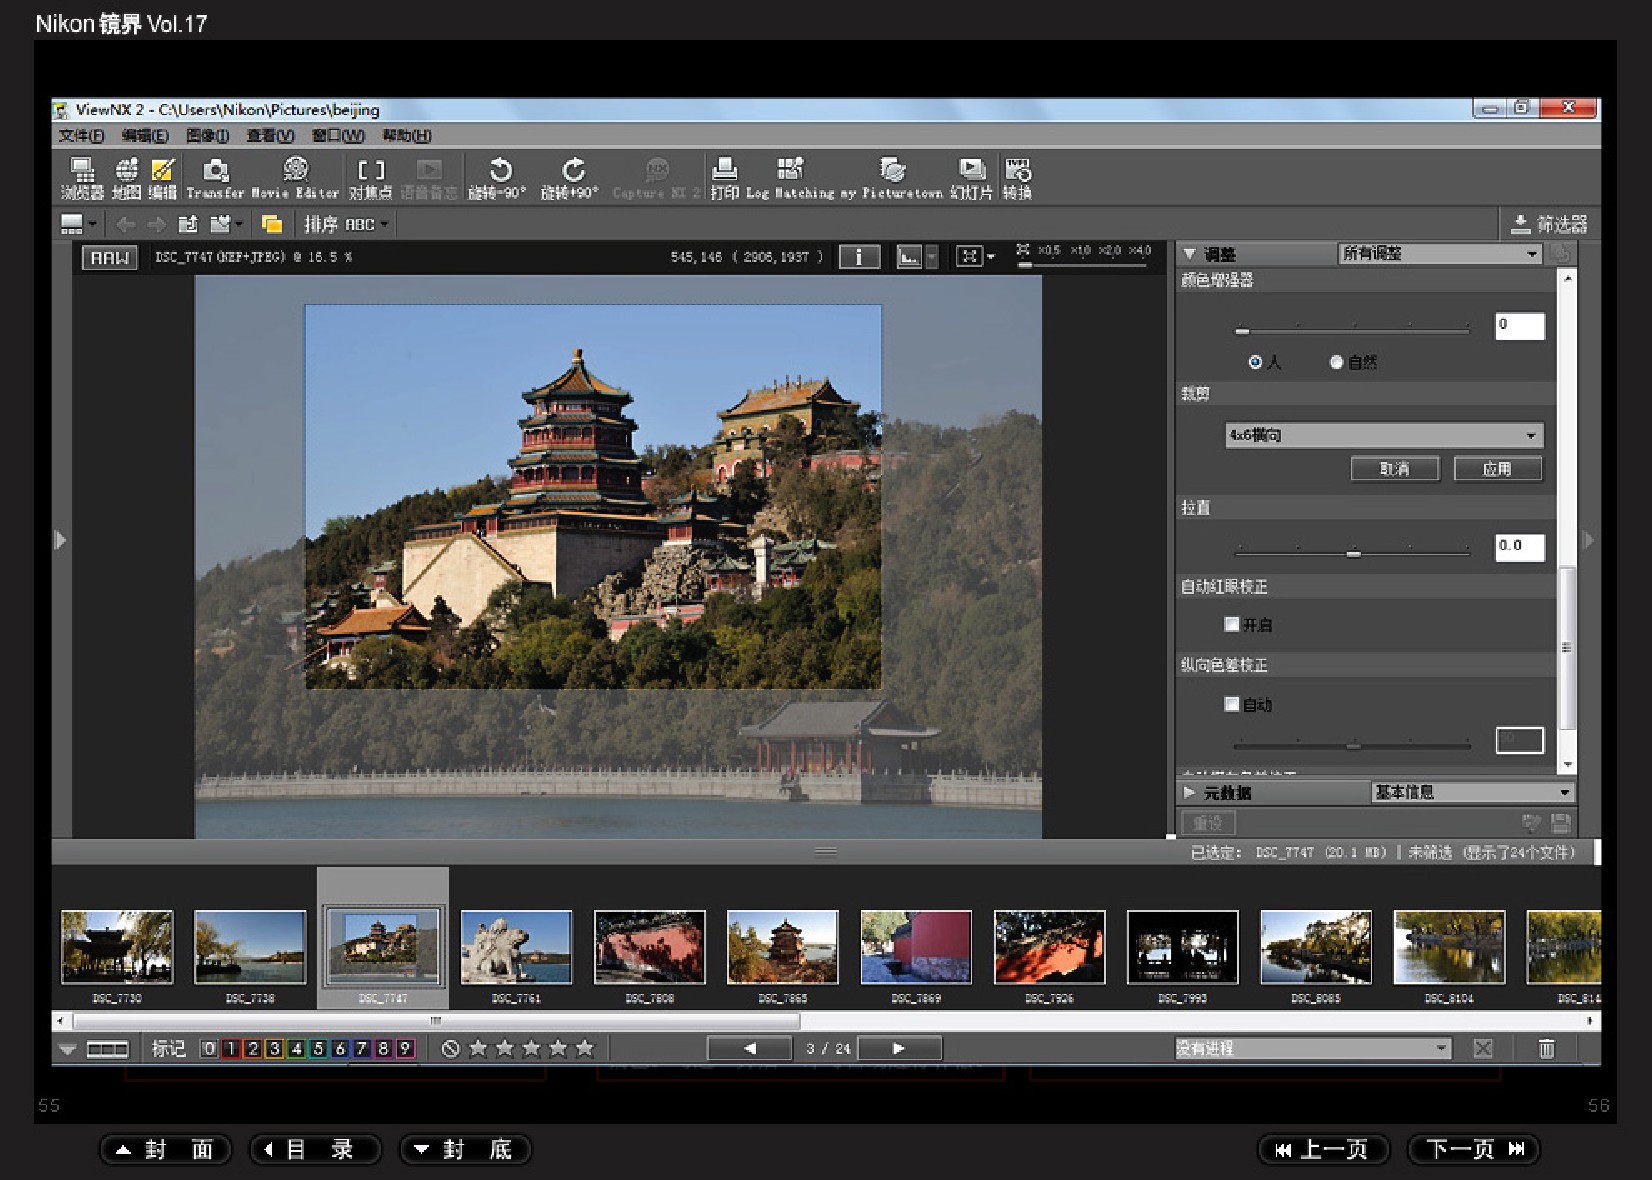Collapse the 调整 adjustment section triangle
The height and width of the screenshot is (1180, 1652).
pos(1189,254)
